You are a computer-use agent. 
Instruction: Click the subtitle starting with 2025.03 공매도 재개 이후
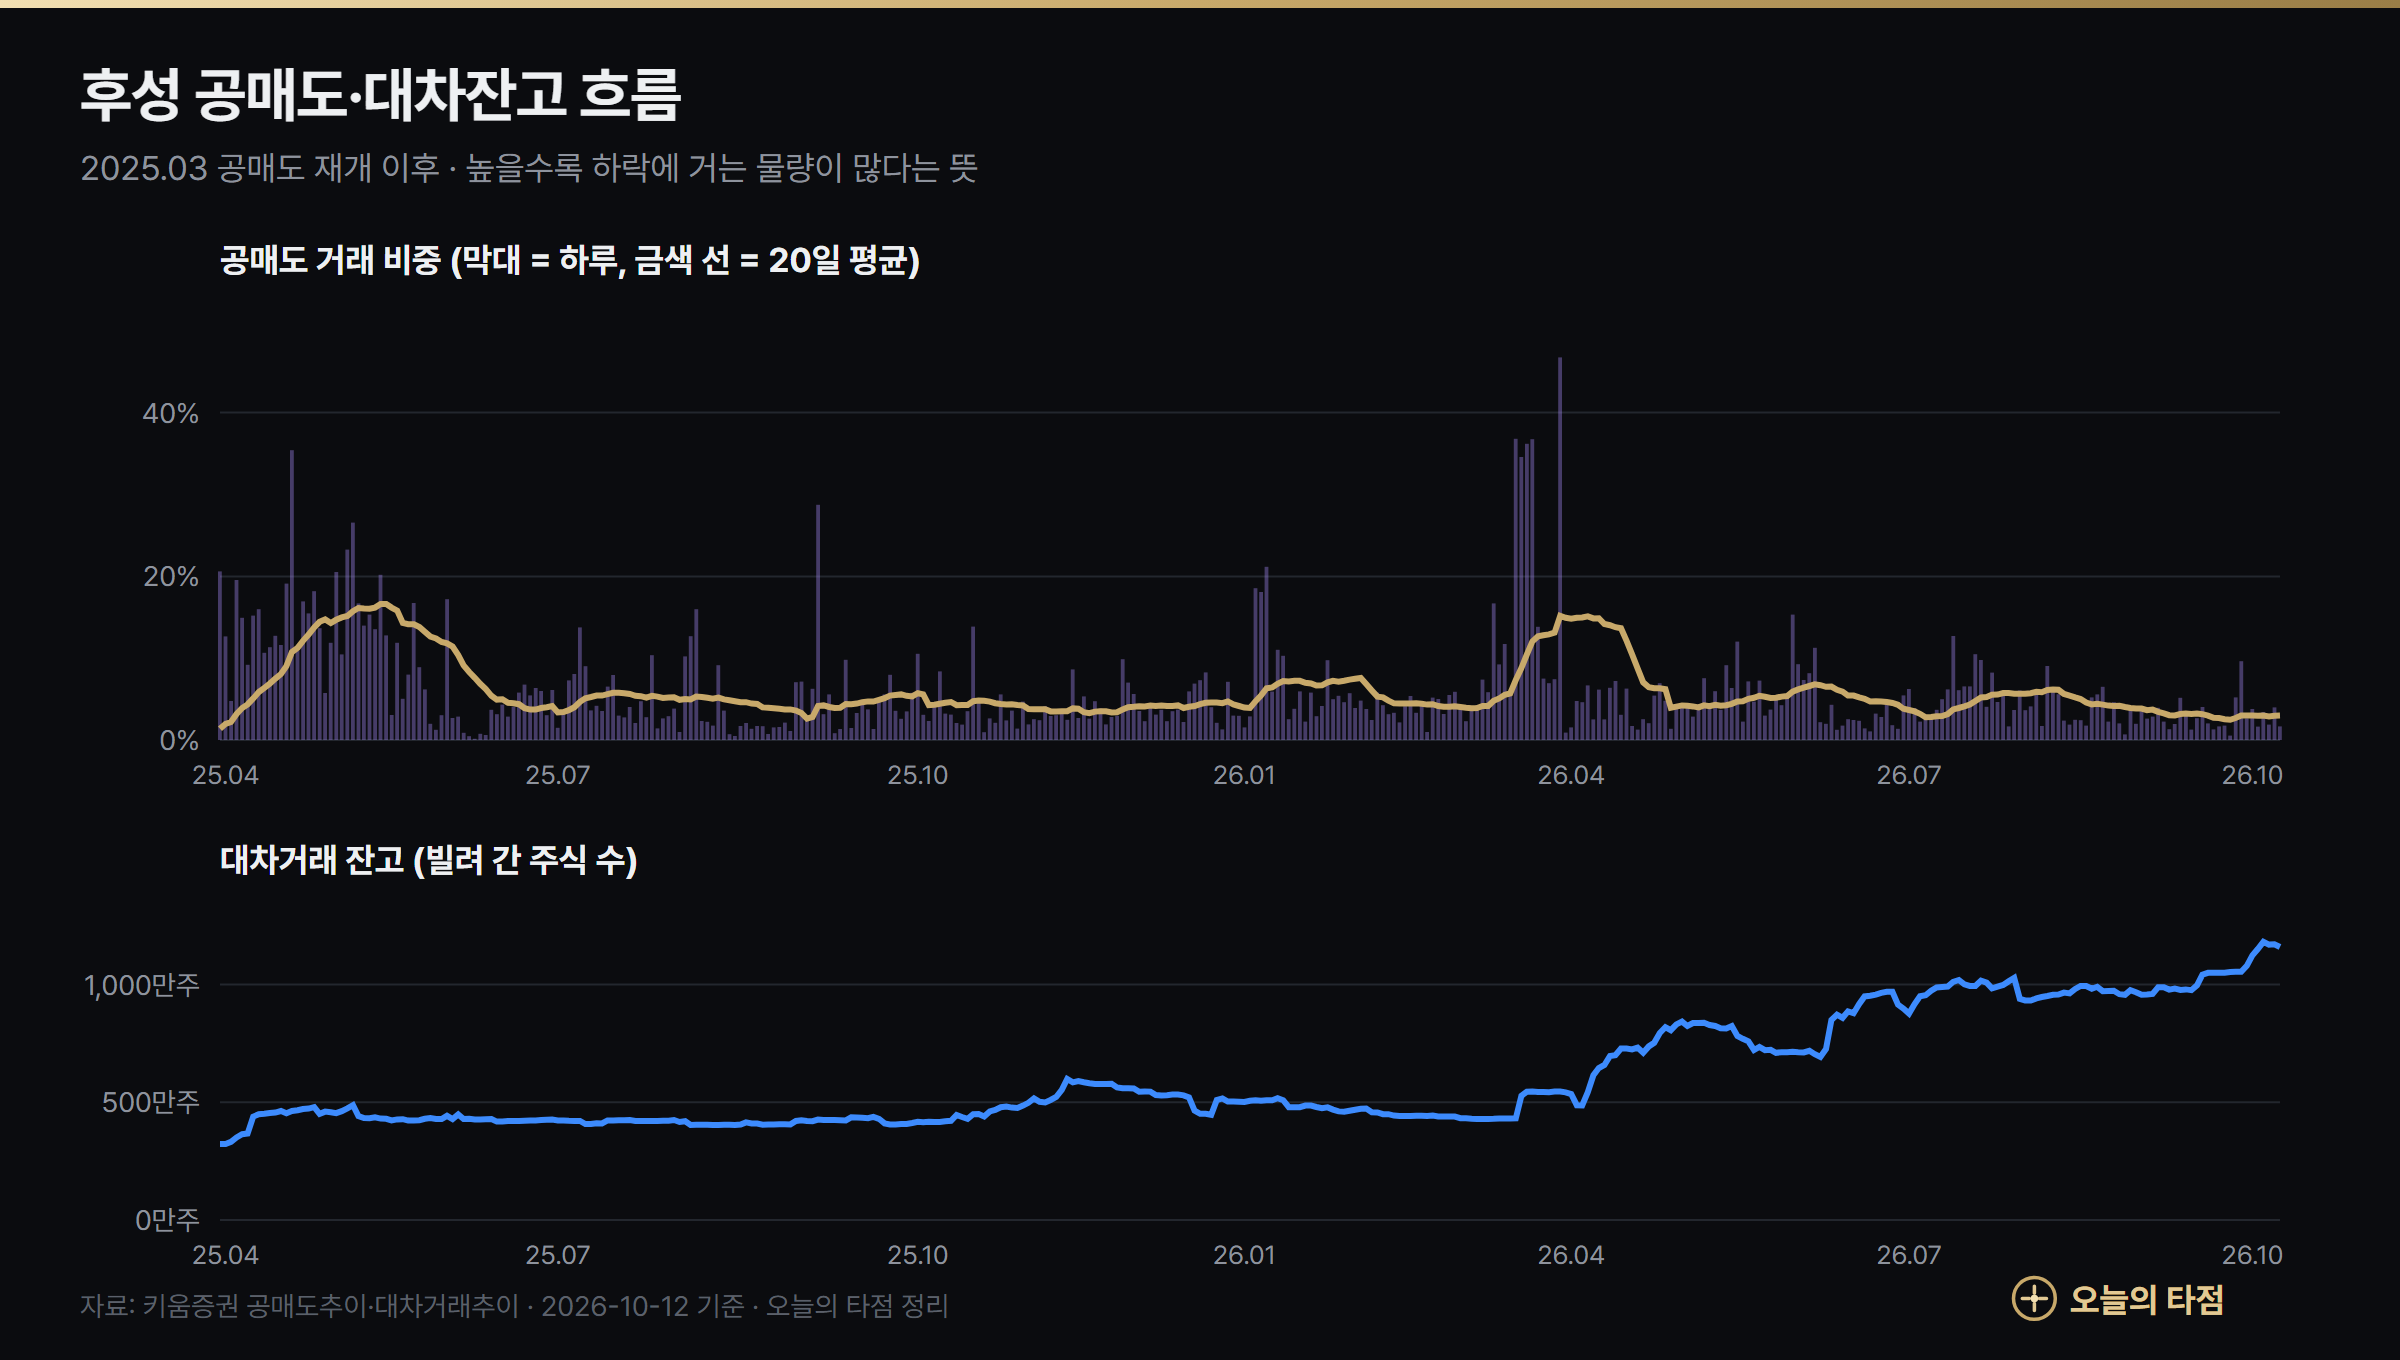(529, 168)
